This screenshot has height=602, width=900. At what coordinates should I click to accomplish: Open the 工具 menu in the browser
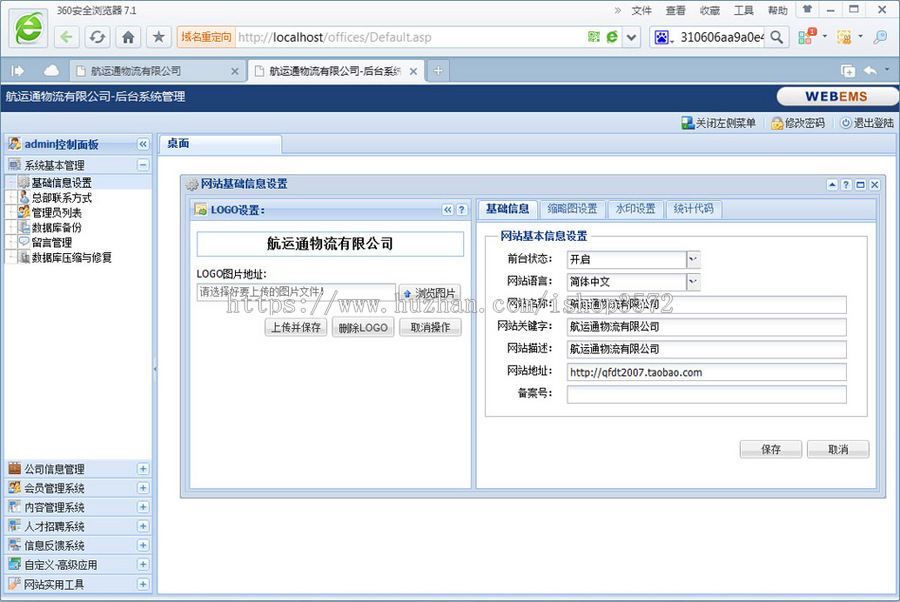click(744, 9)
